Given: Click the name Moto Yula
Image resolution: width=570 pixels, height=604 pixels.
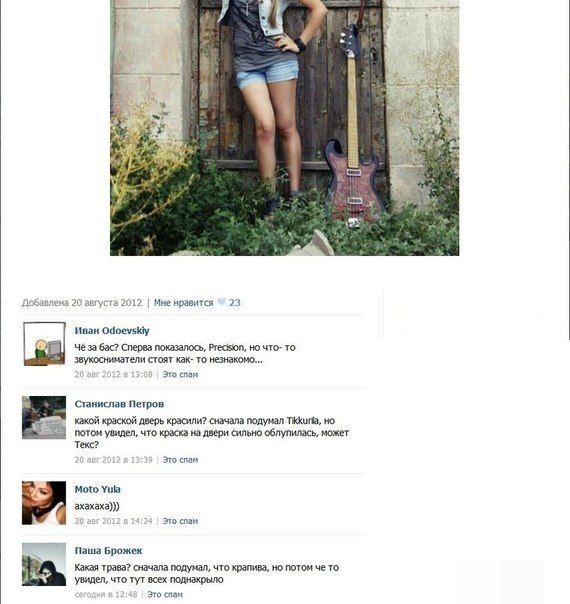Looking at the screenshot, I should pyautogui.click(x=97, y=489).
